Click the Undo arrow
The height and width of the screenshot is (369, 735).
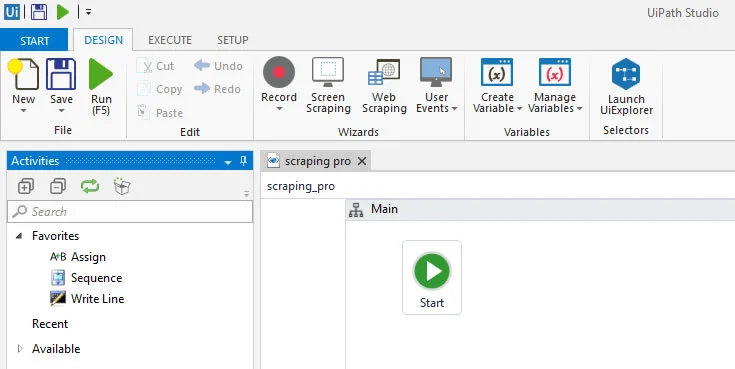(x=218, y=66)
